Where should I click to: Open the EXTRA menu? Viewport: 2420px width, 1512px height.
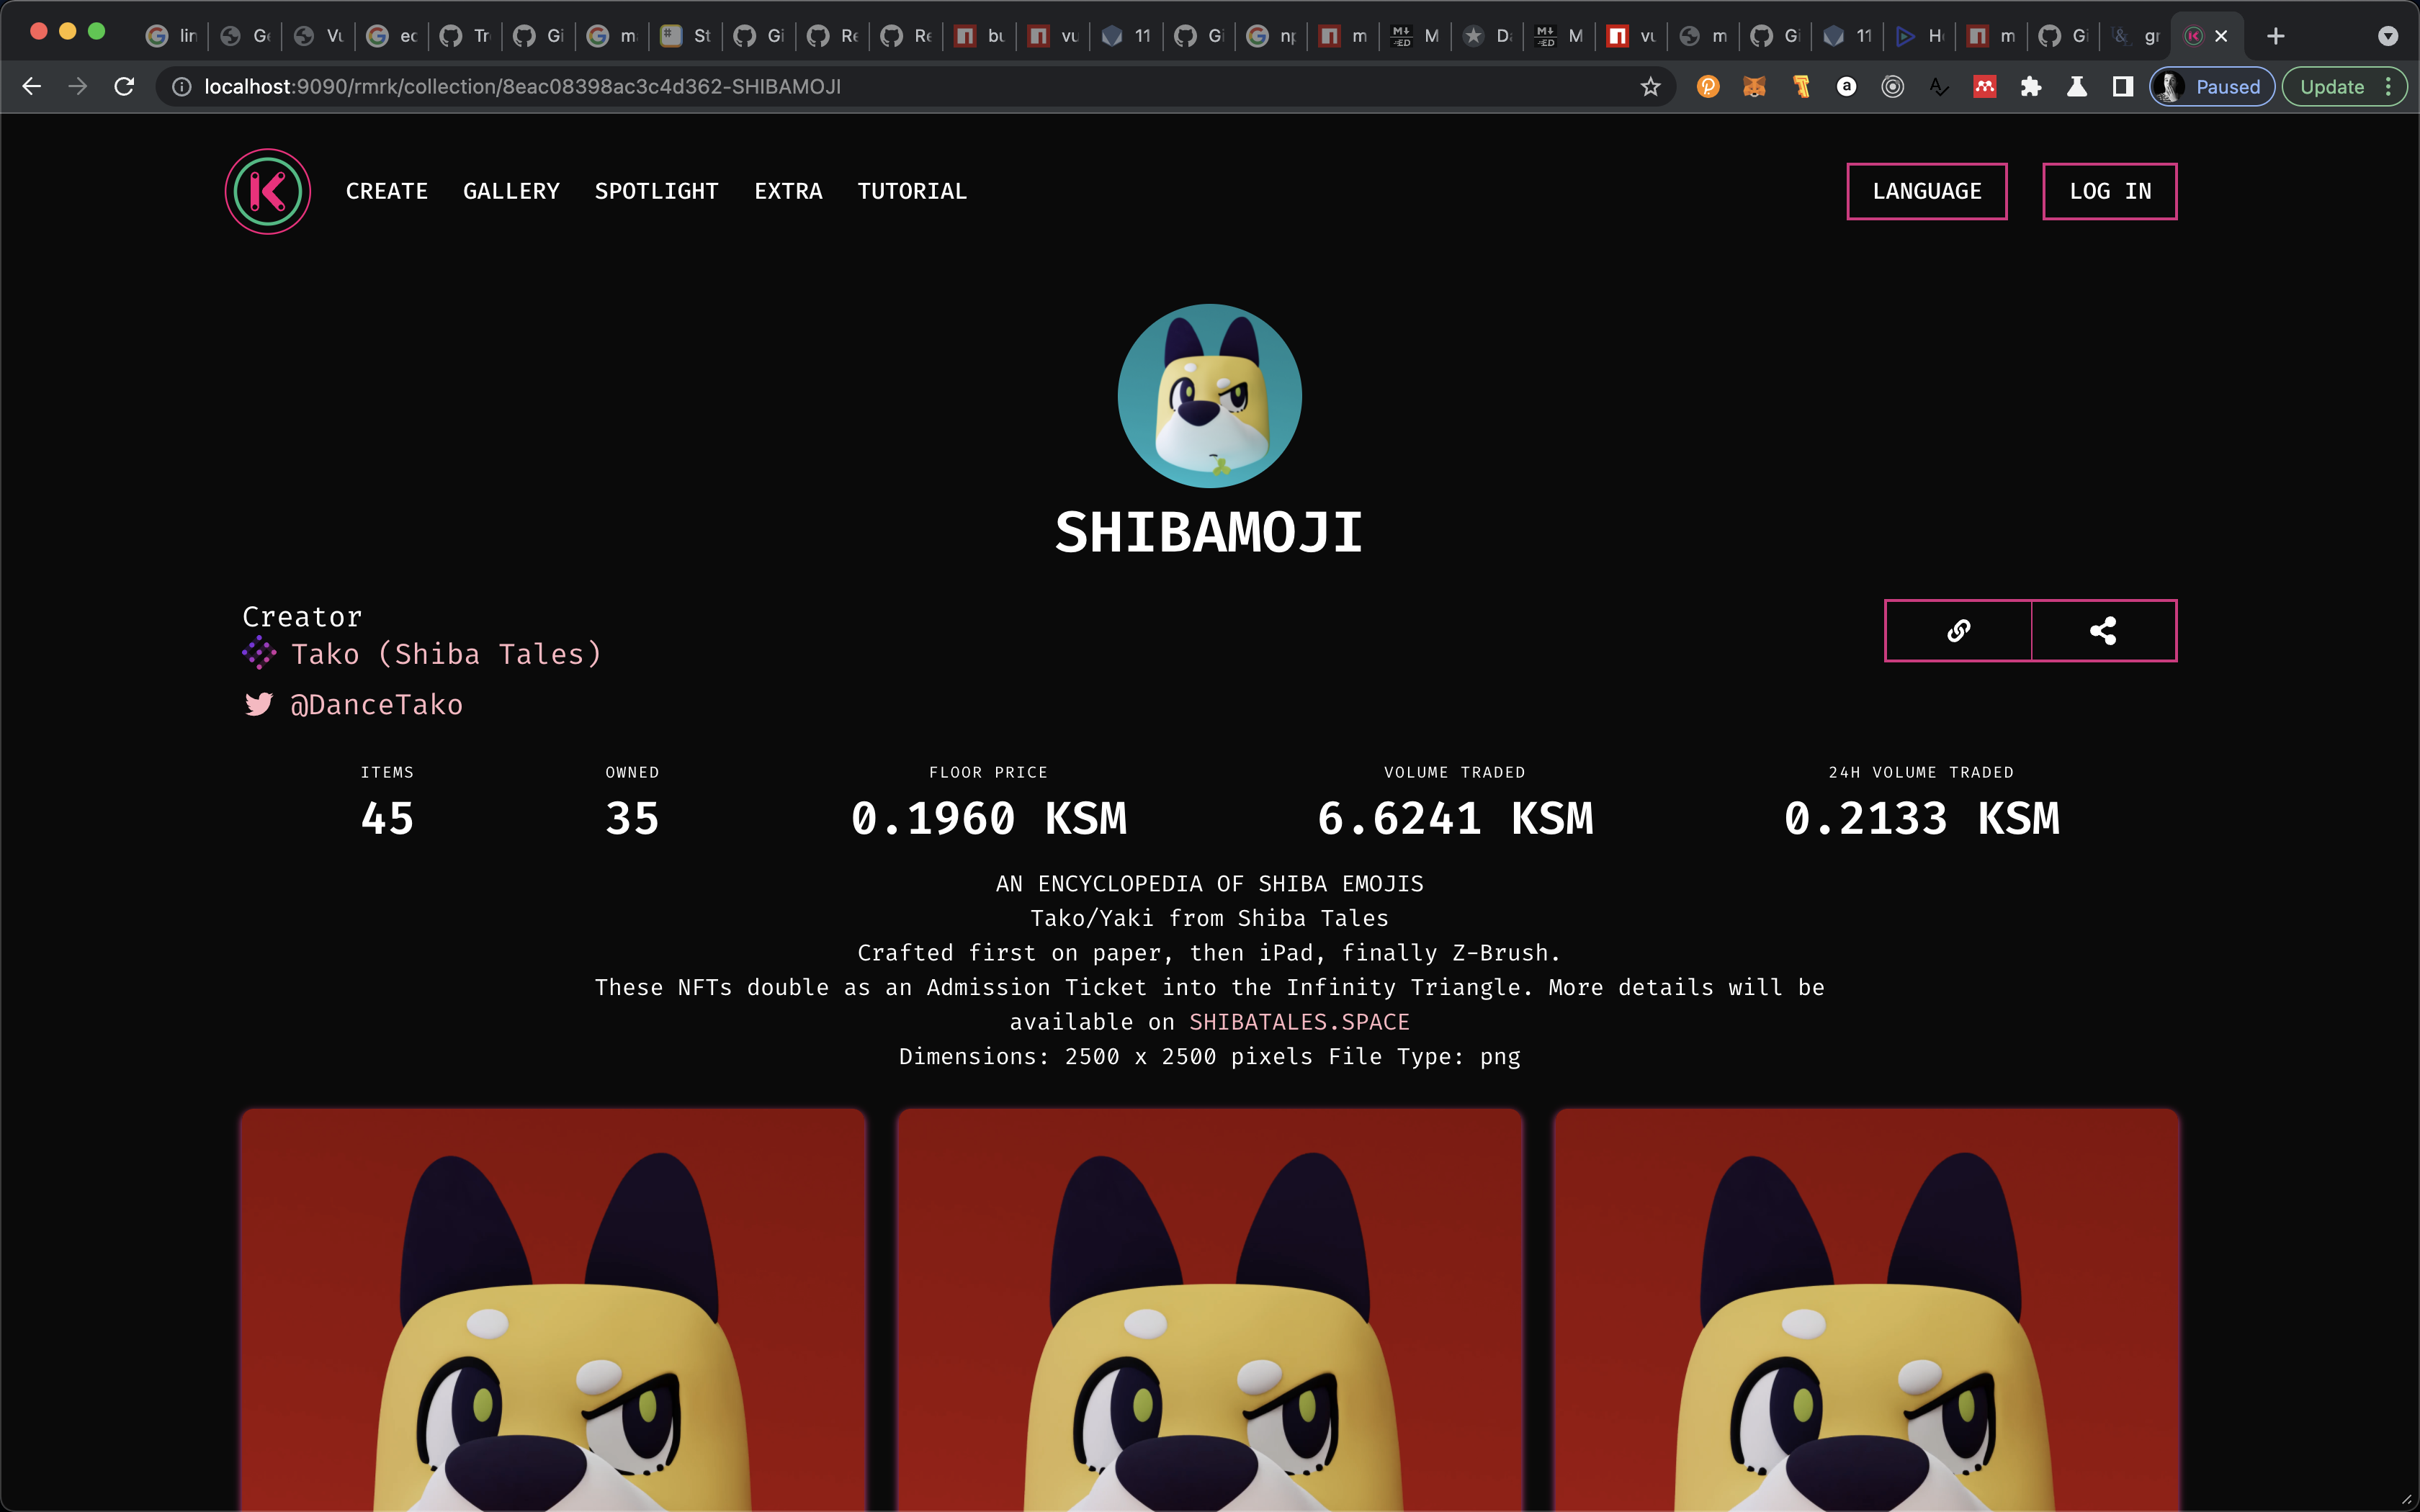click(788, 191)
